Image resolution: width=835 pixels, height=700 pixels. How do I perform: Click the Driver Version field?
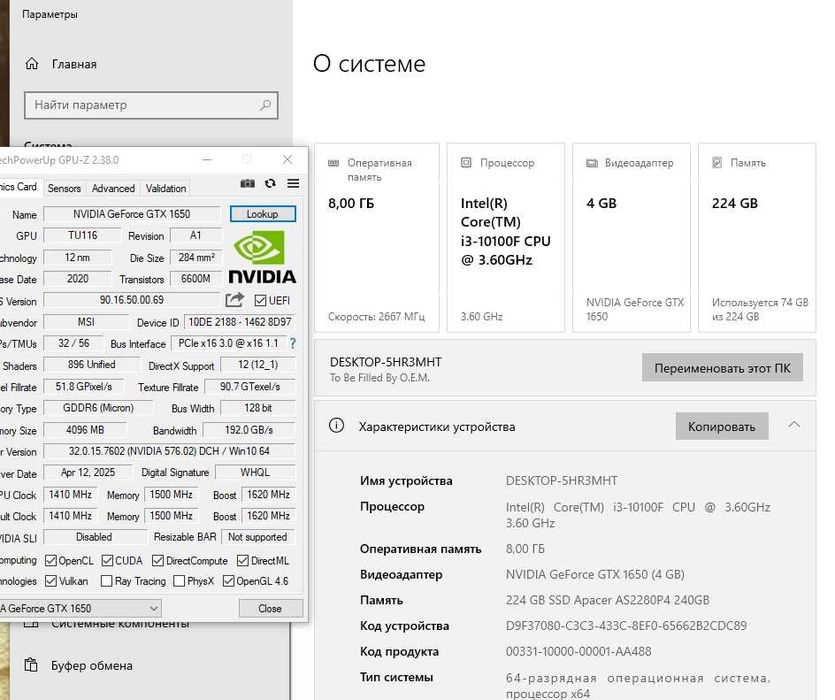[169, 451]
